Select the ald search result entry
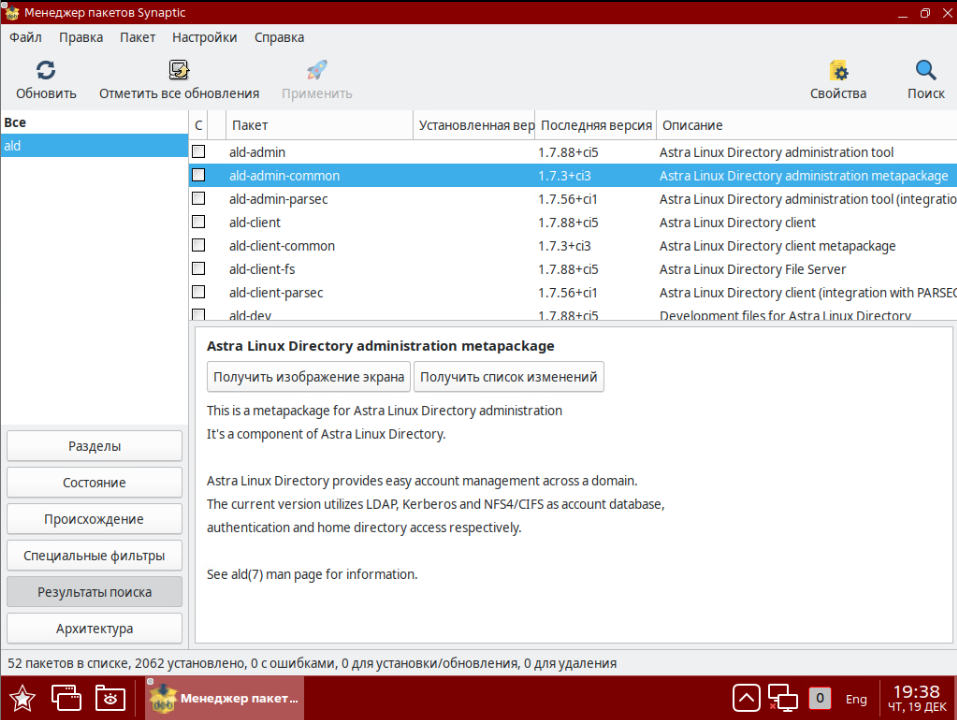The width and height of the screenshot is (957, 720). pos(95,146)
